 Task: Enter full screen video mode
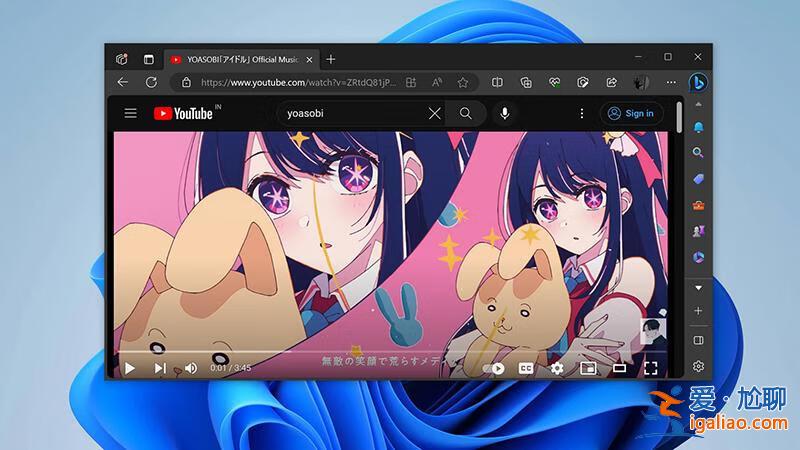(x=651, y=368)
